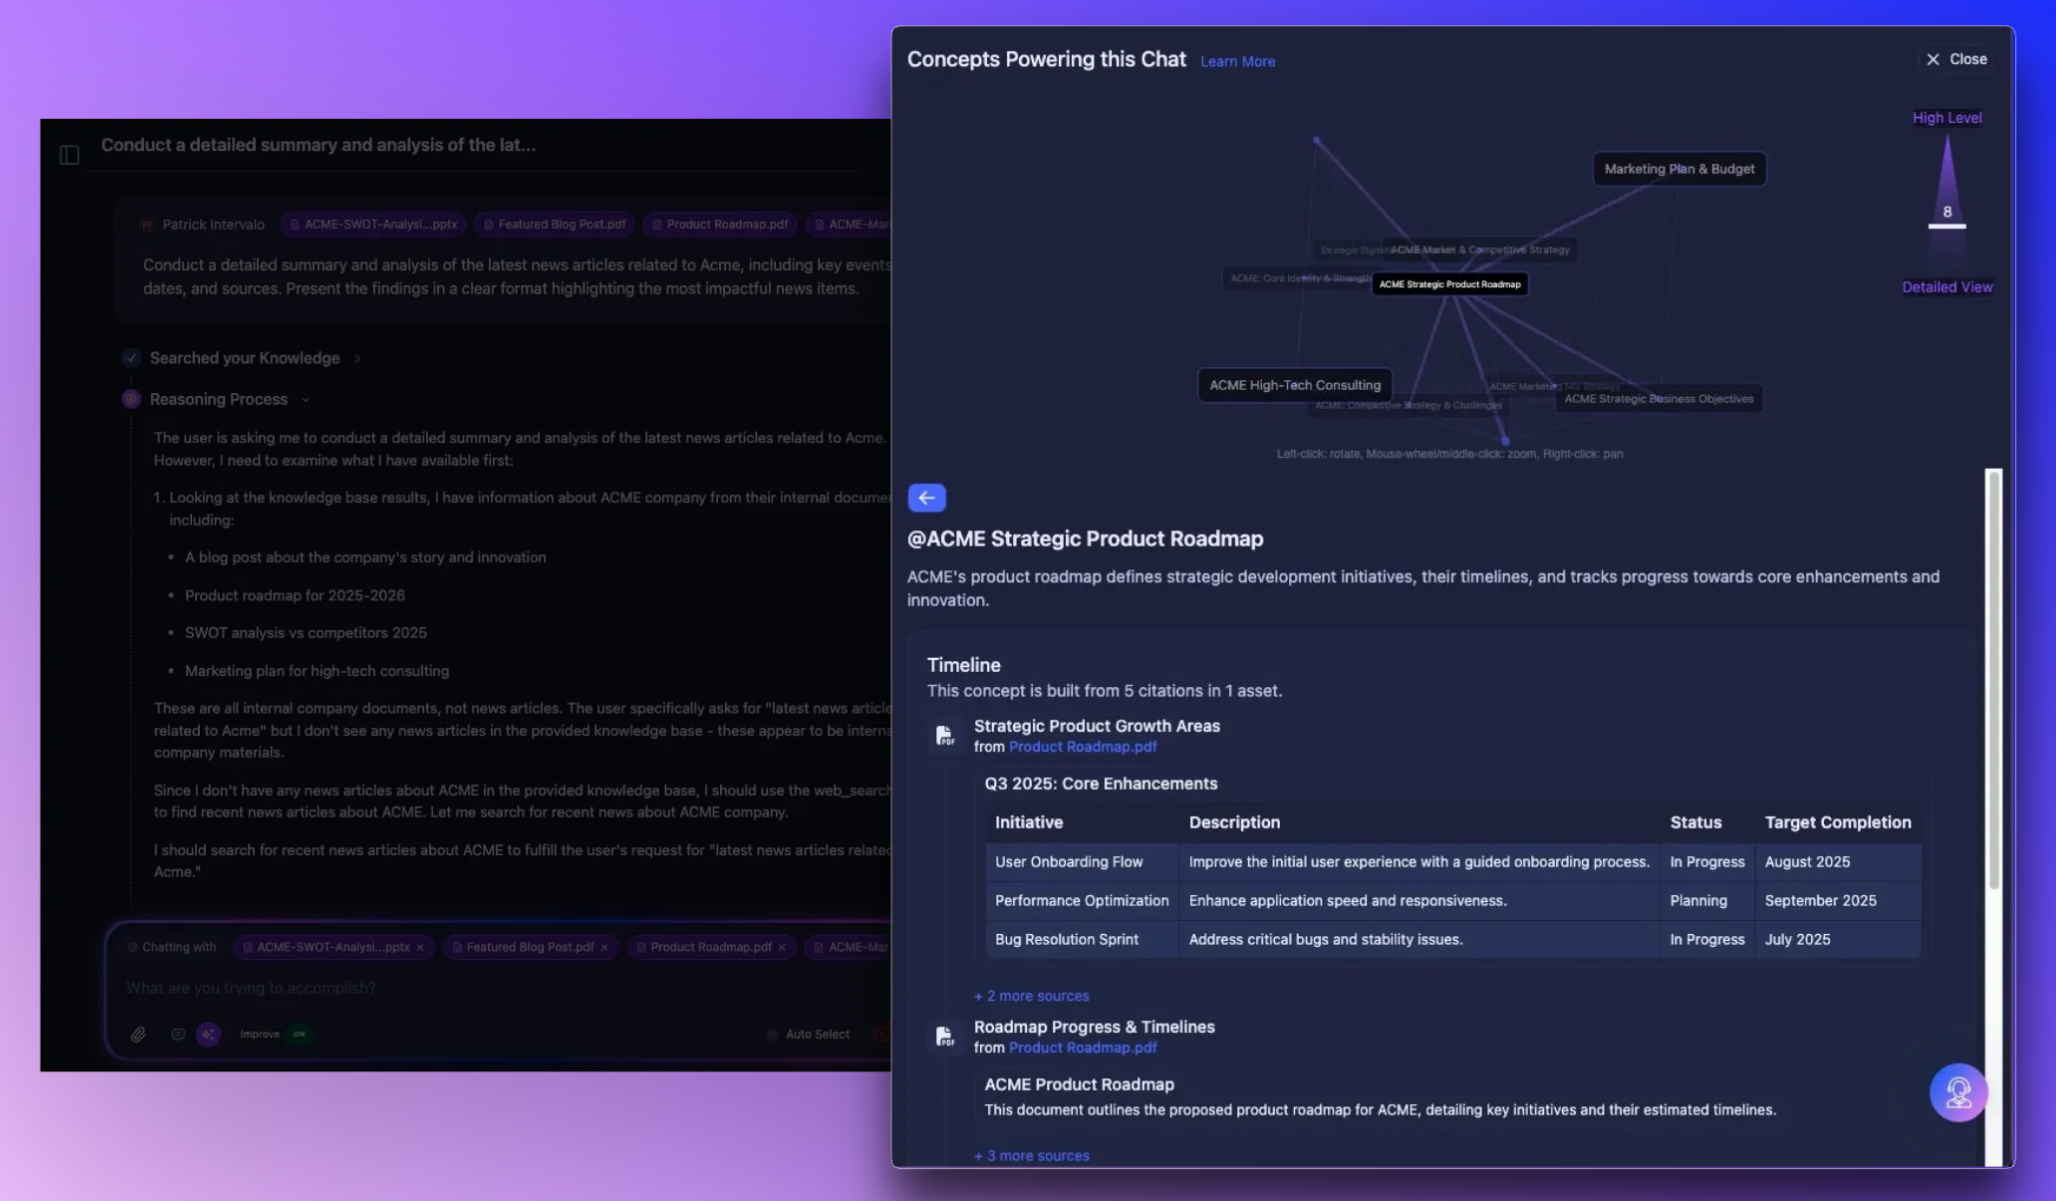Remove Featured Blog Post.pdf from chat input
This screenshot has height=1201, width=2056.
tap(604, 948)
